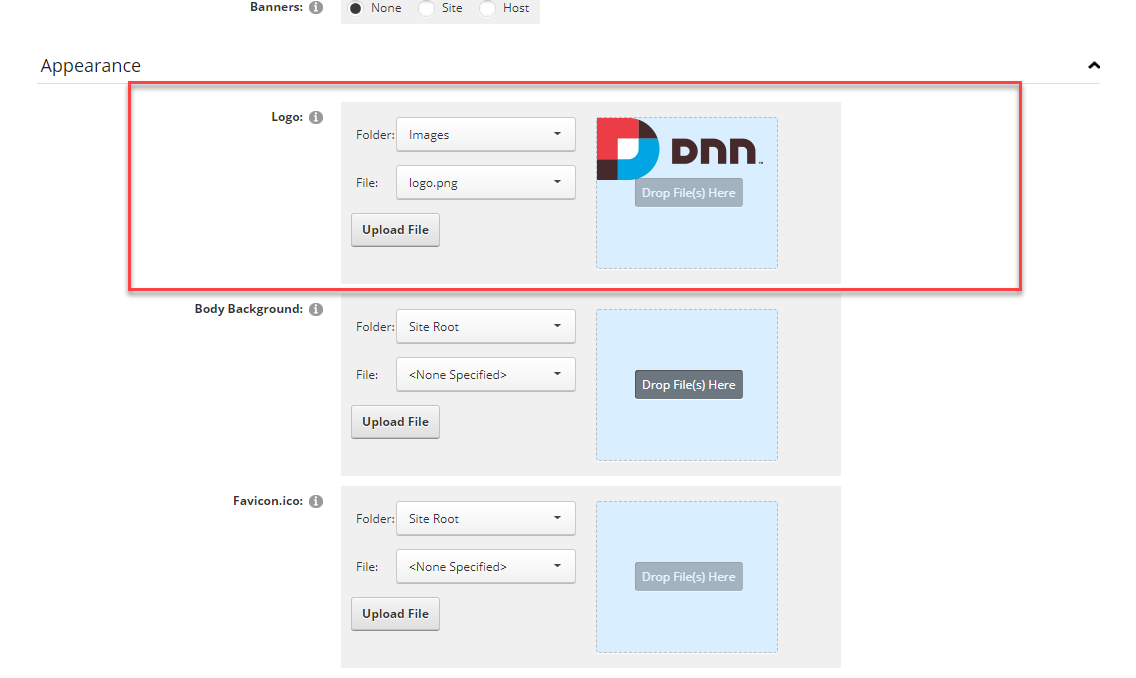Show help for the Logo setting
Image resolution: width=1136 pixels, height=678 pixels.
[x=316, y=117]
